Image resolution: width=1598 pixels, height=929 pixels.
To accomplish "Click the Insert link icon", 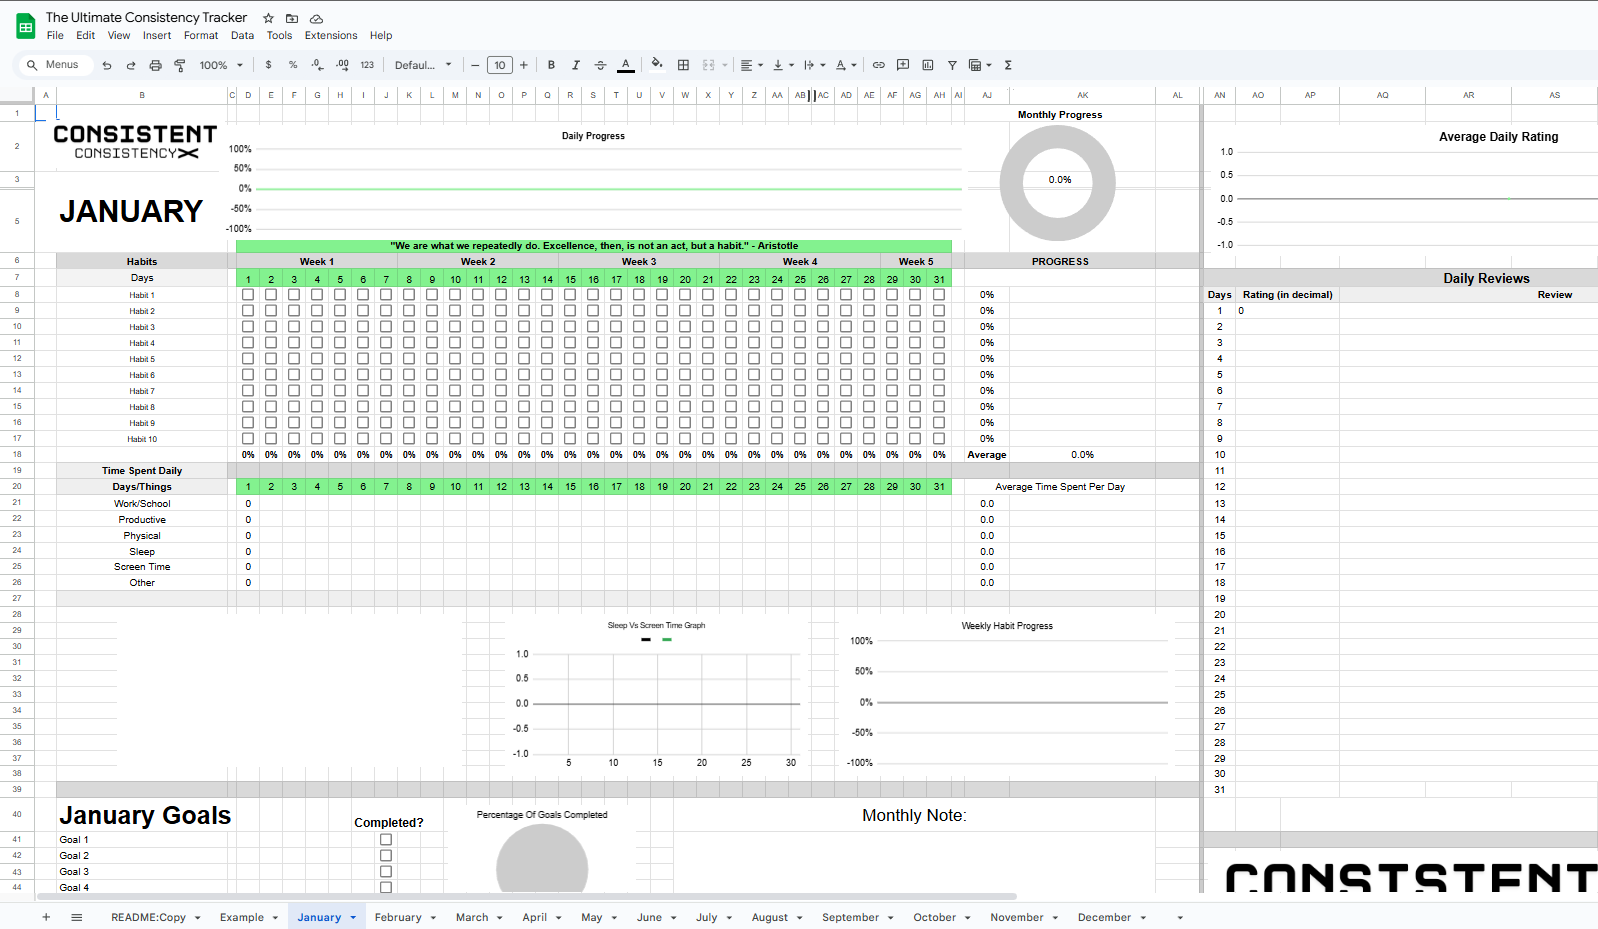I will (878, 65).
